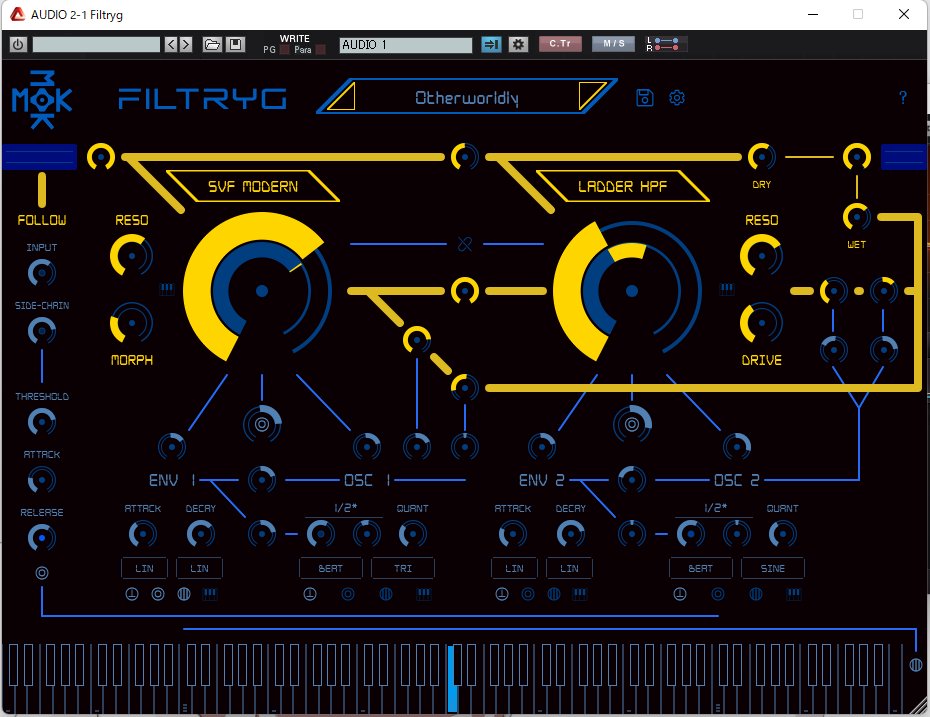Adjust filter 1 large cutoff dial
Screen dimensions: 930x717
pos(262,291)
